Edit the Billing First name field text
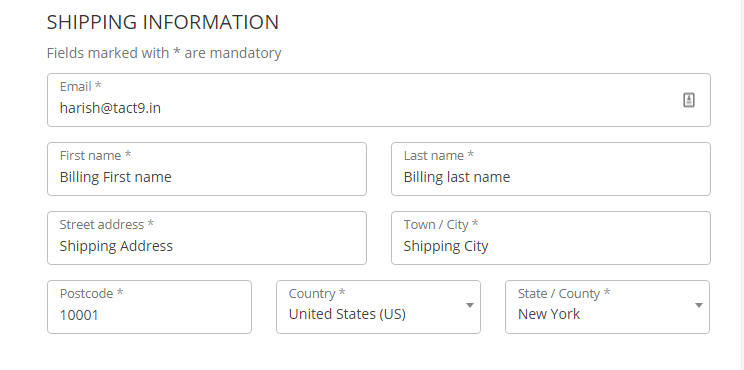744x370 pixels. pyautogui.click(x=115, y=177)
